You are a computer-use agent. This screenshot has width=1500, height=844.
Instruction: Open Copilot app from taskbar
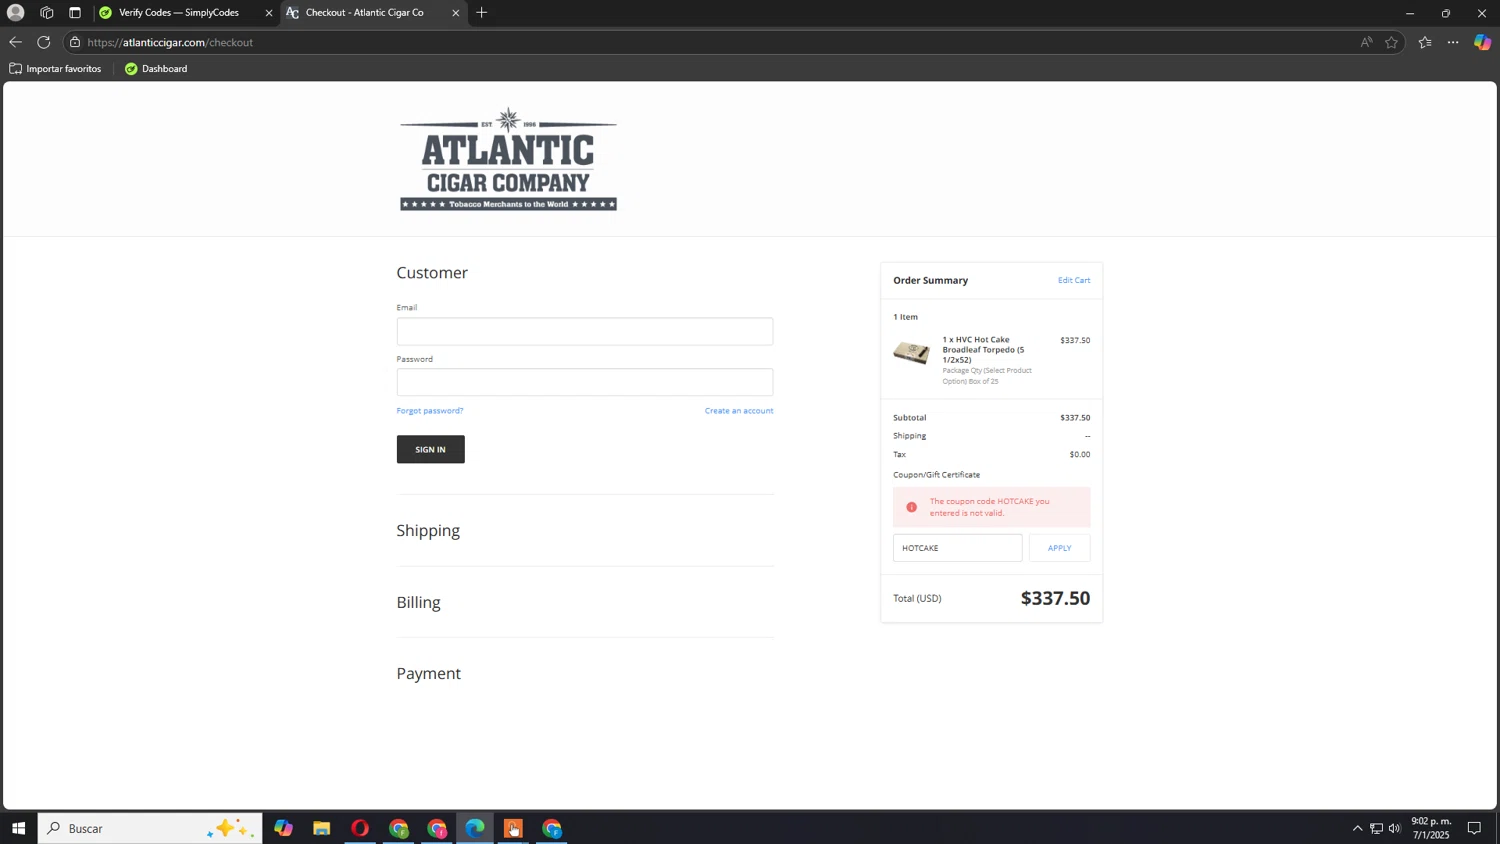pos(284,828)
